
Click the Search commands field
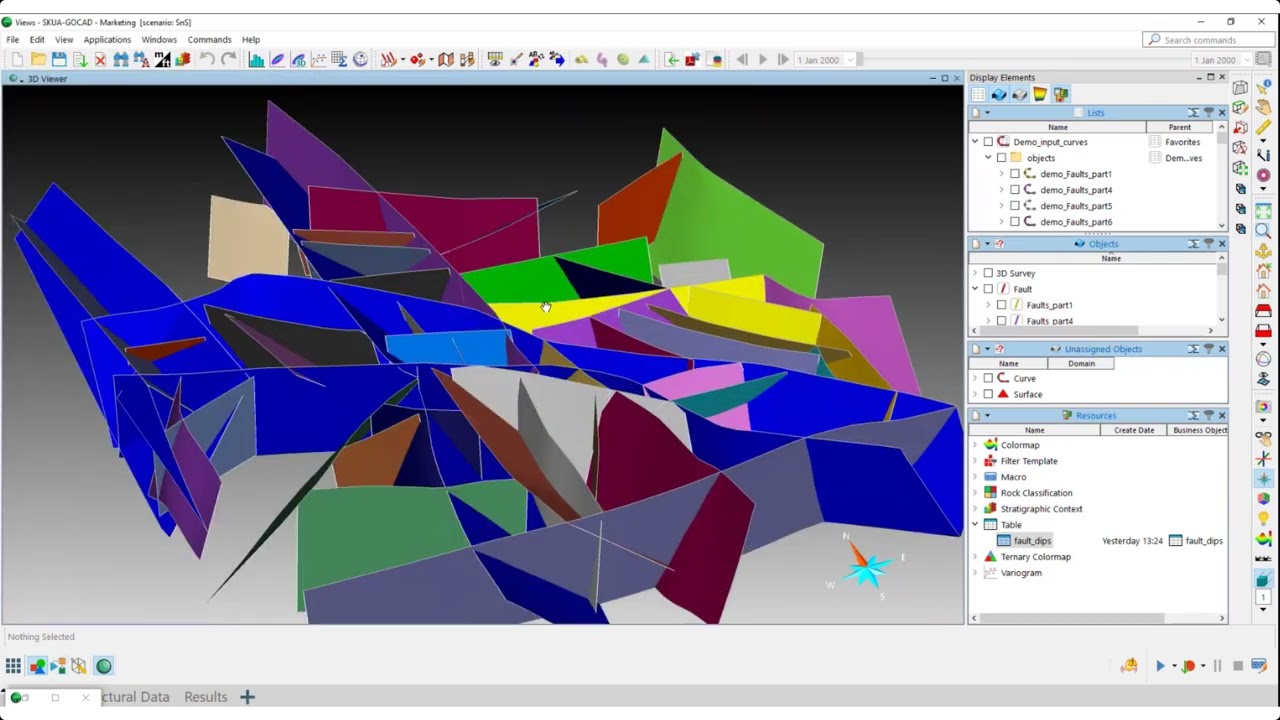[x=1206, y=40]
